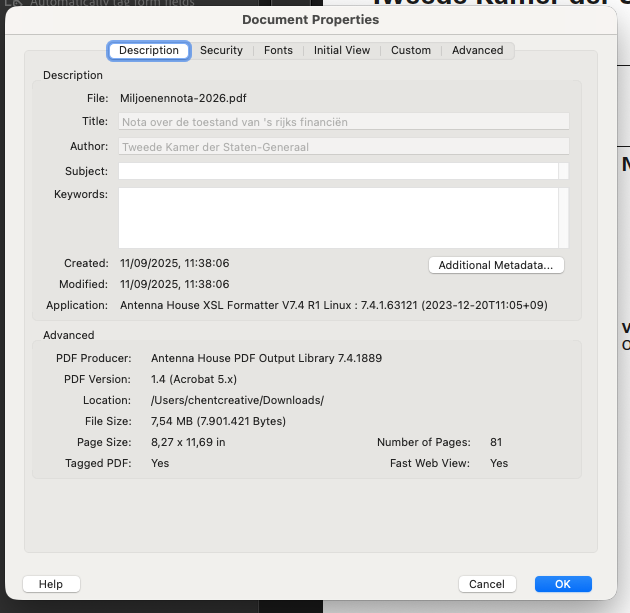Cancel the Document Properties dialog
The height and width of the screenshot is (613, 630).
[487, 584]
